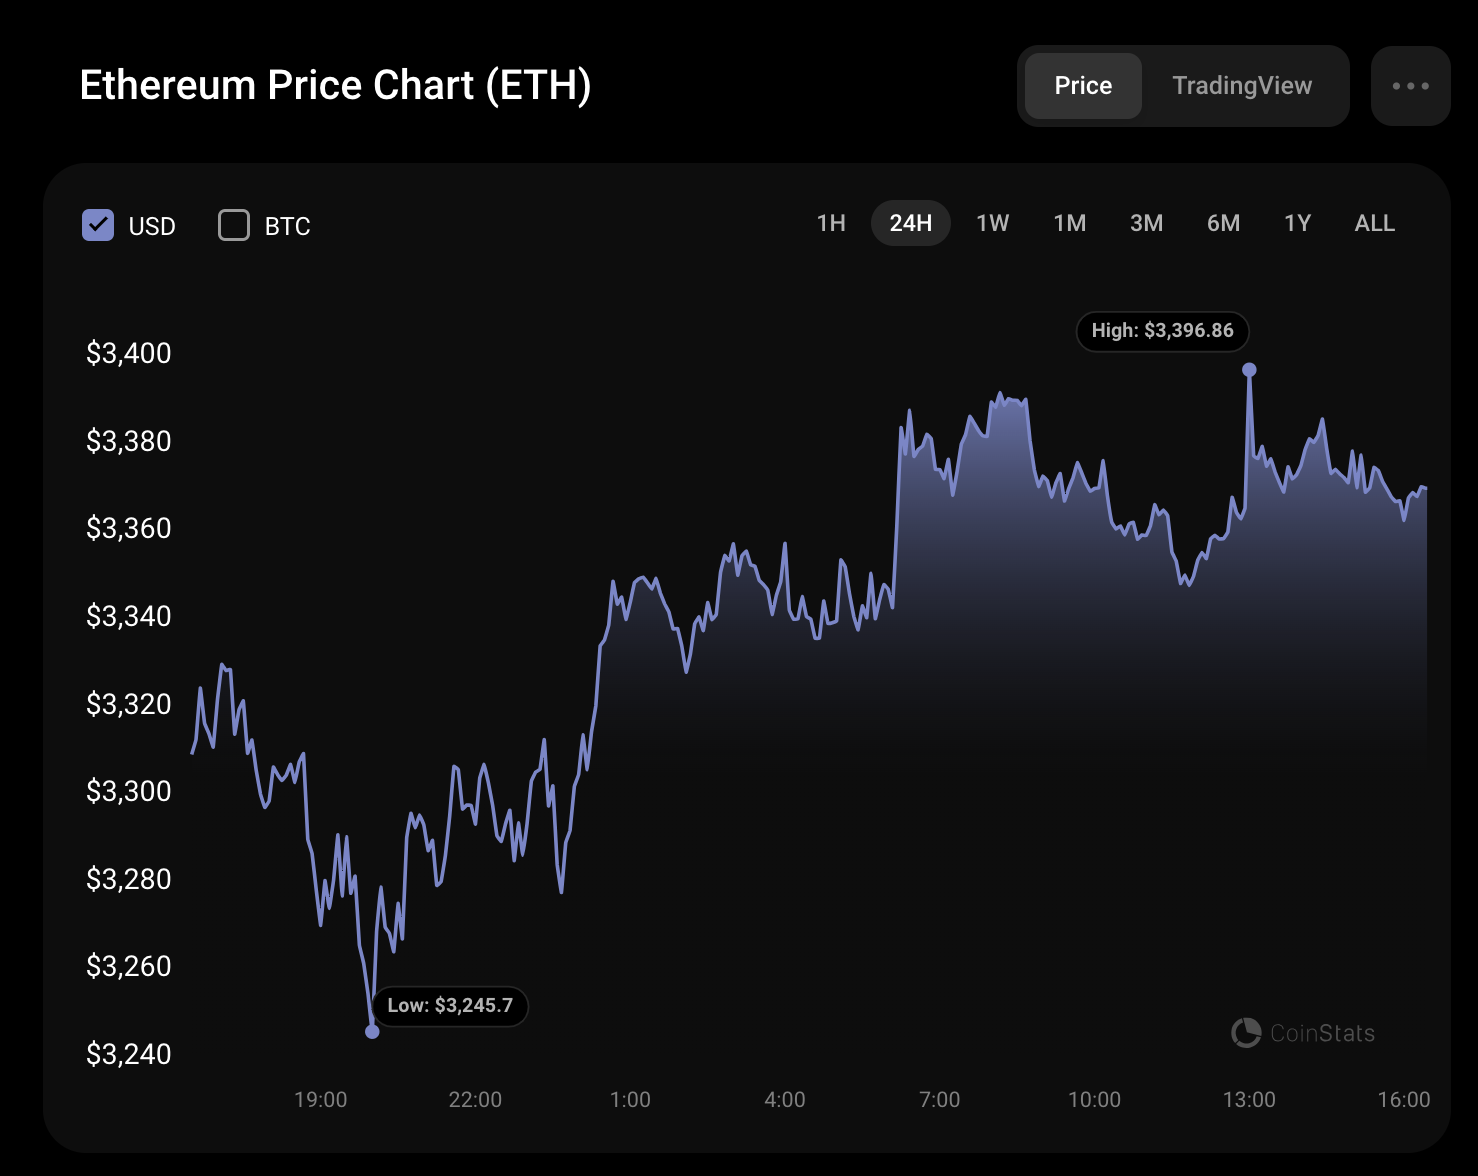
Task: Select the Price chart tab
Action: tap(1083, 86)
